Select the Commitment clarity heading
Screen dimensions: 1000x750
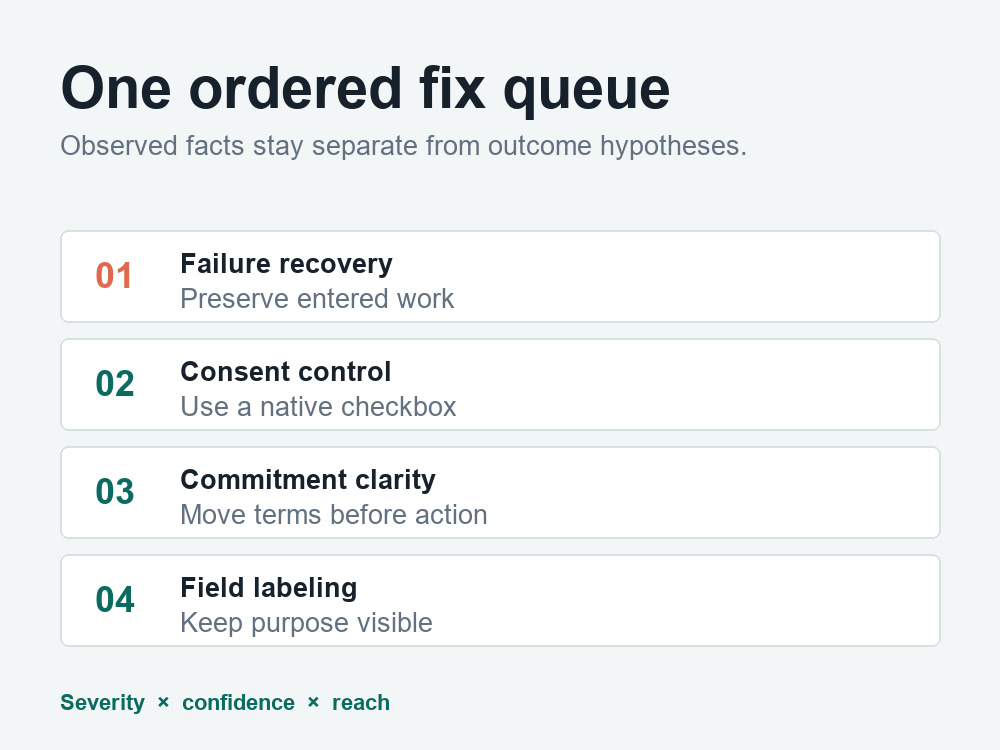pyautogui.click(x=308, y=480)
